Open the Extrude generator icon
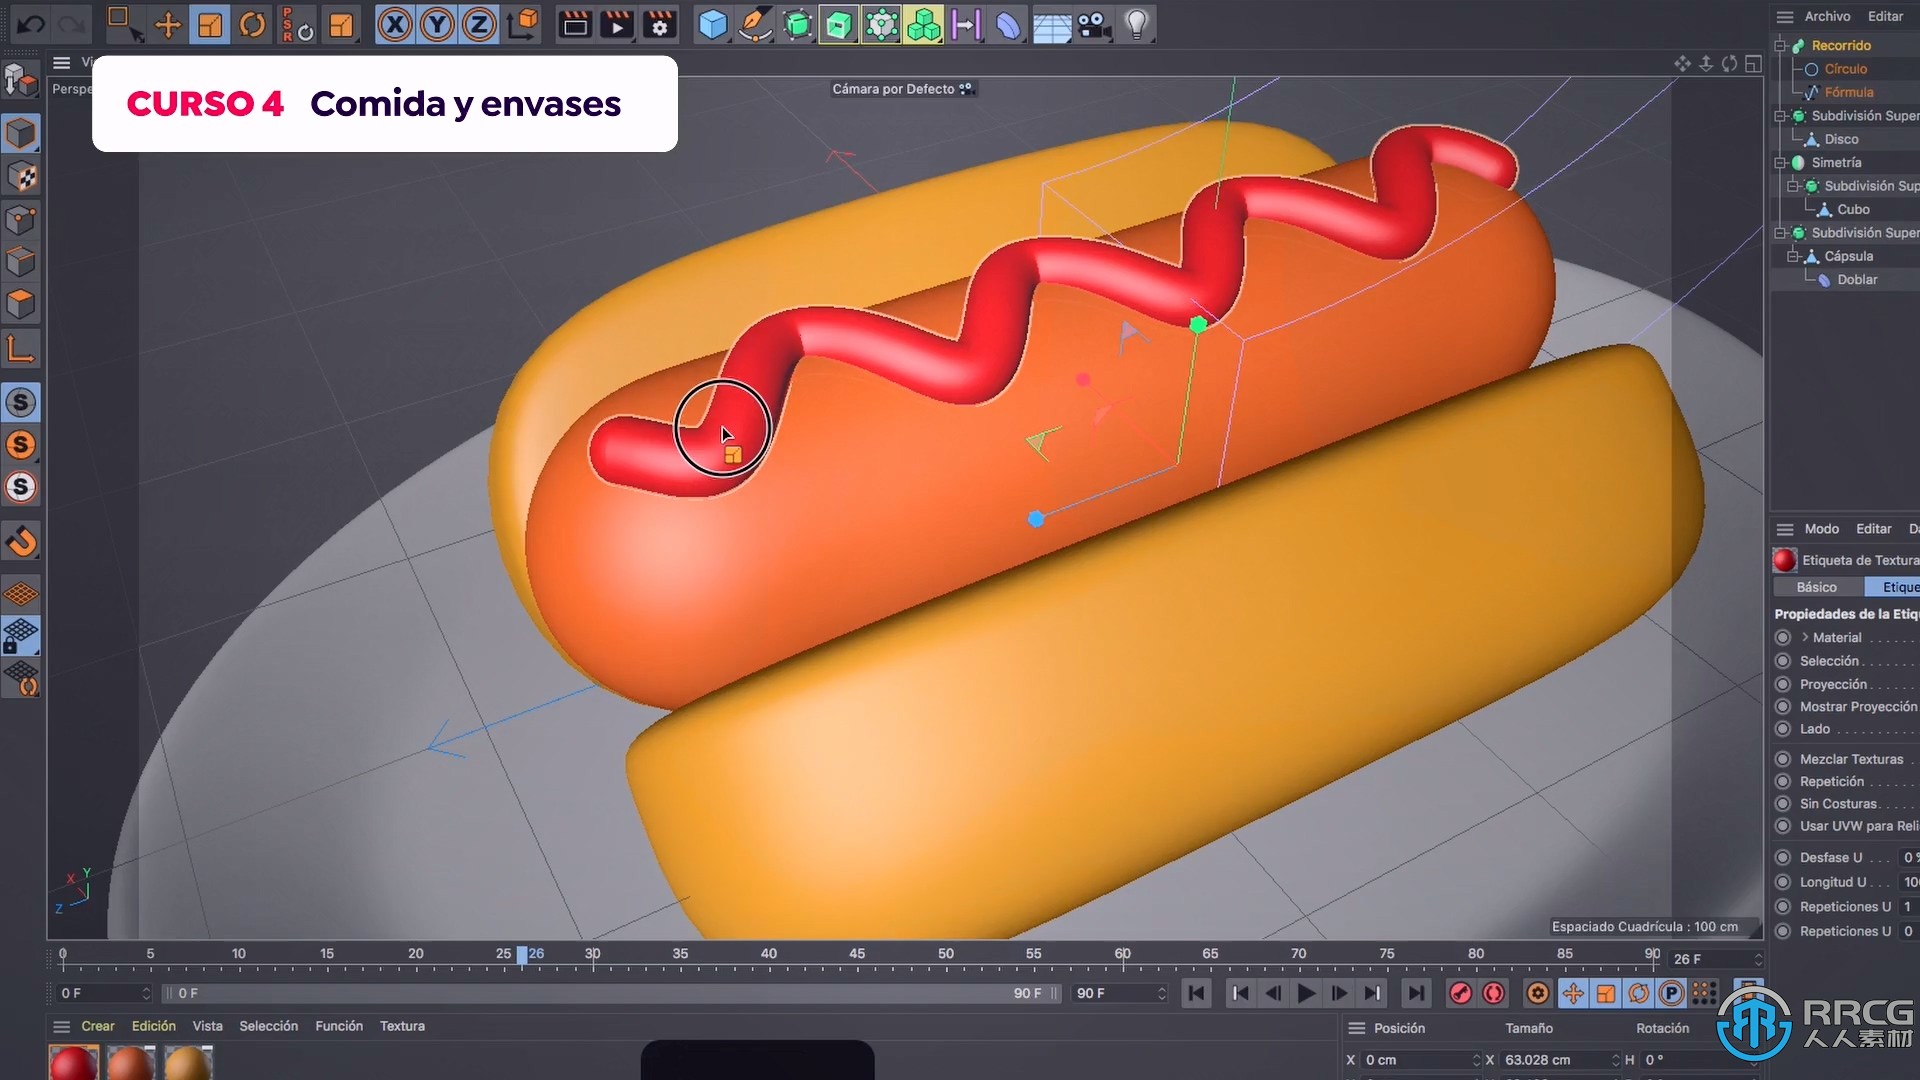The image size is (1920, 1080). click(x=839, y=24)
